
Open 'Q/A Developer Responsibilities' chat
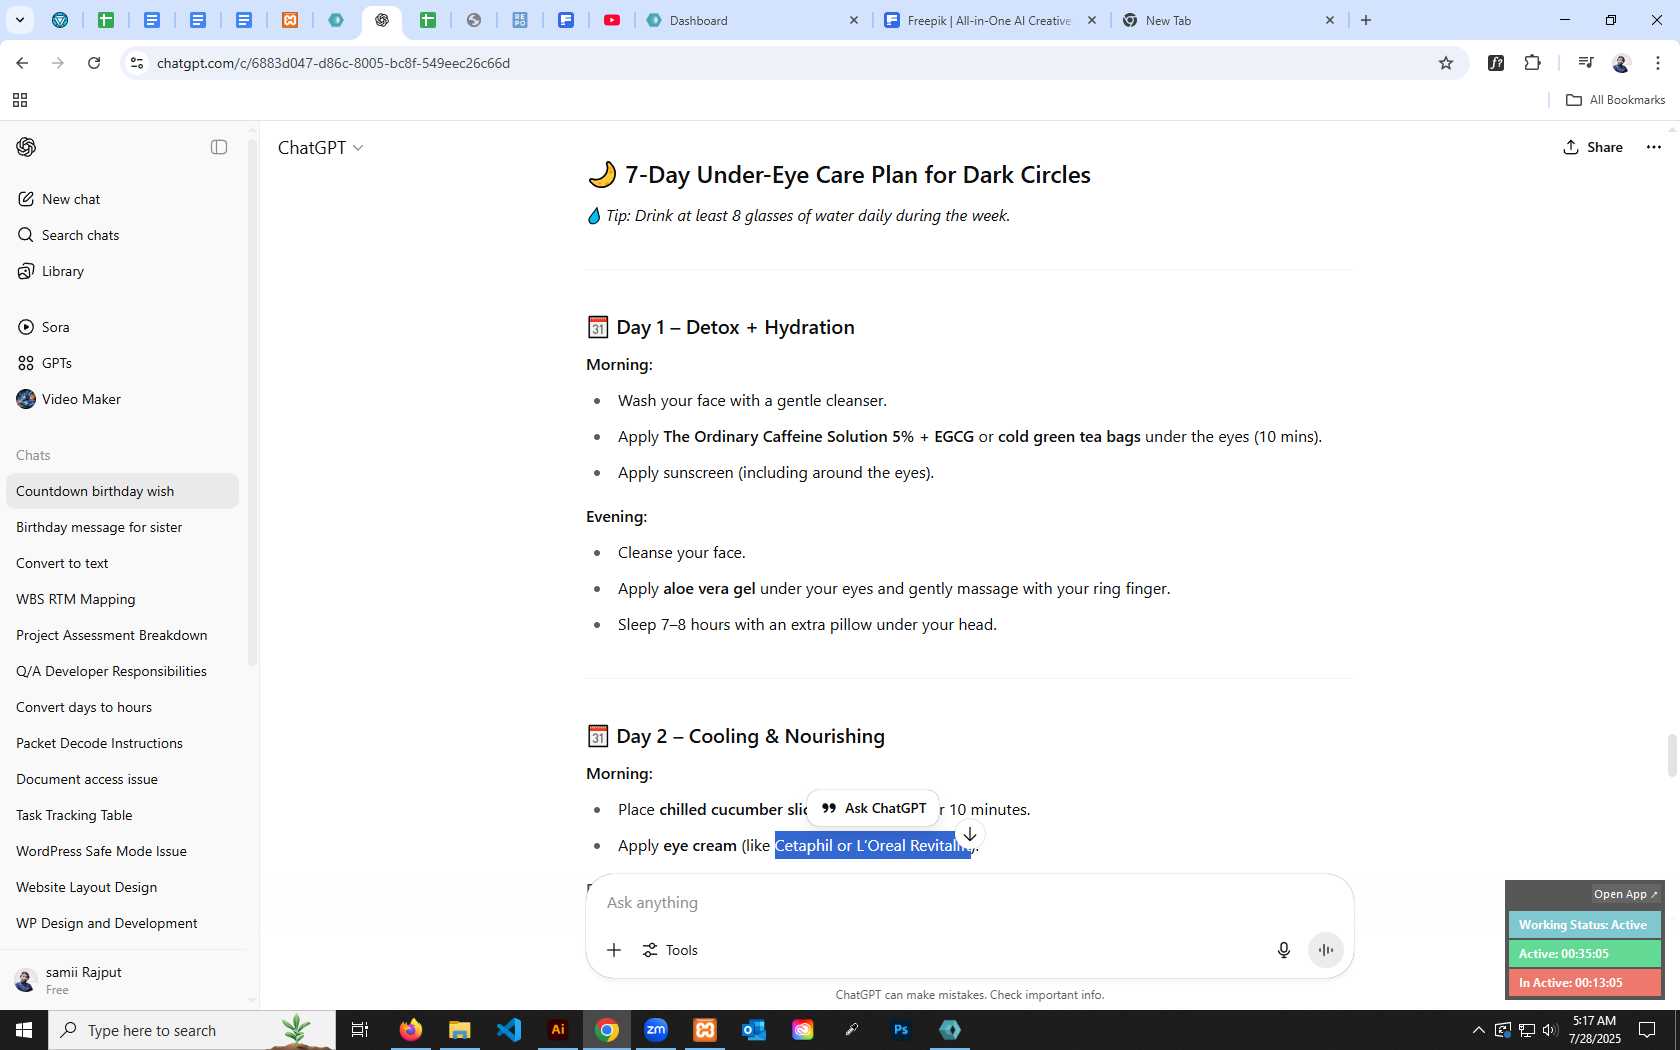tap(122, 671)
